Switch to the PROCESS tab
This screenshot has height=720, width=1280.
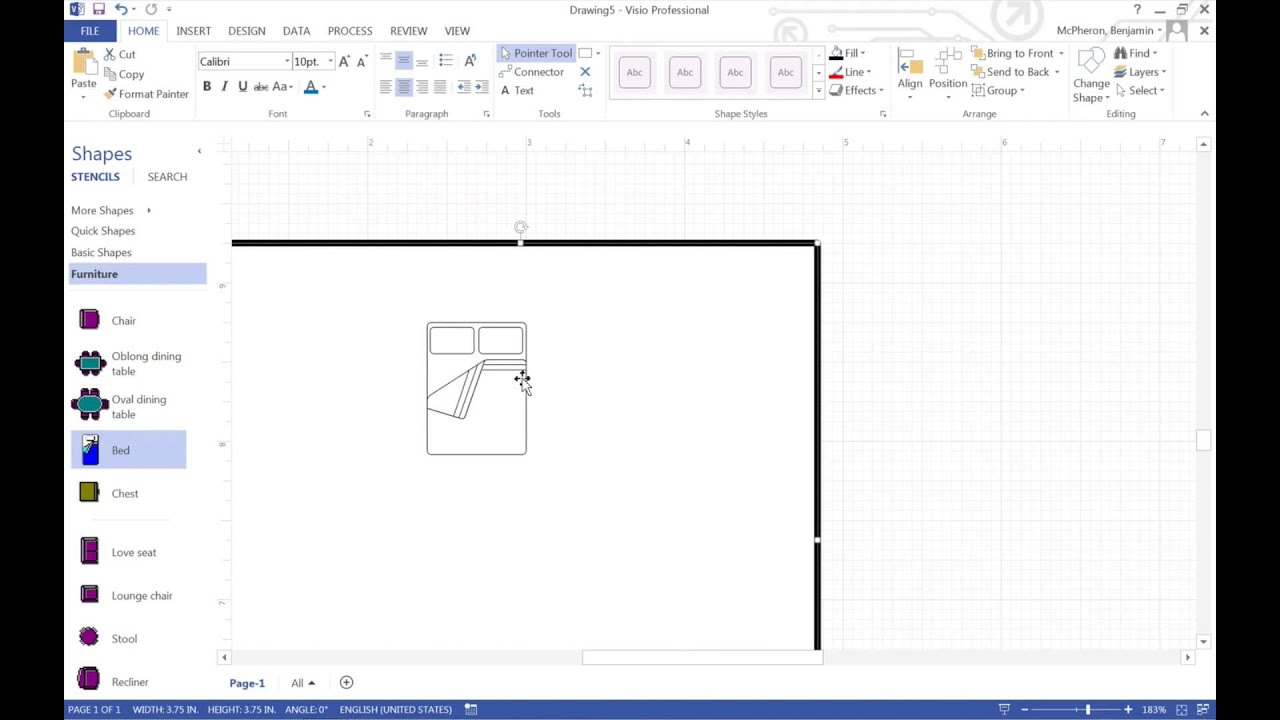pyautogui.click(x=350, y=31)
